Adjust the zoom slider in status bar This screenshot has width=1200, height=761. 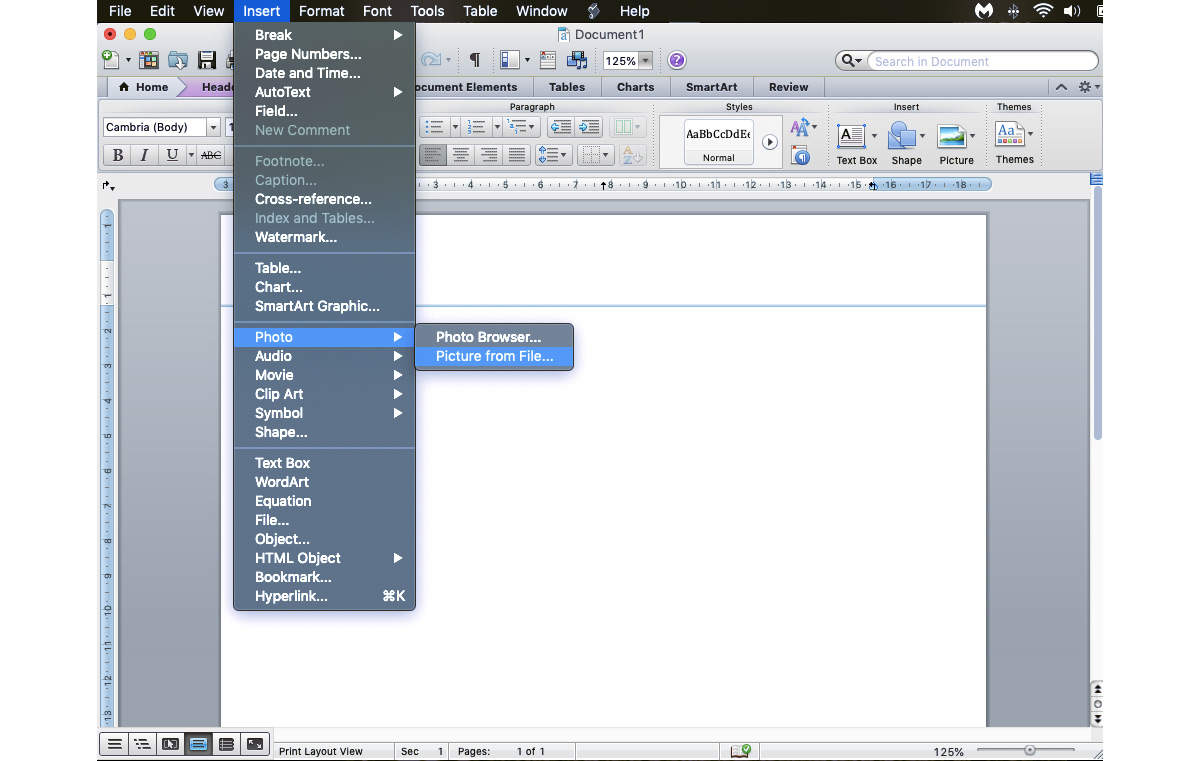point(1029,751)
